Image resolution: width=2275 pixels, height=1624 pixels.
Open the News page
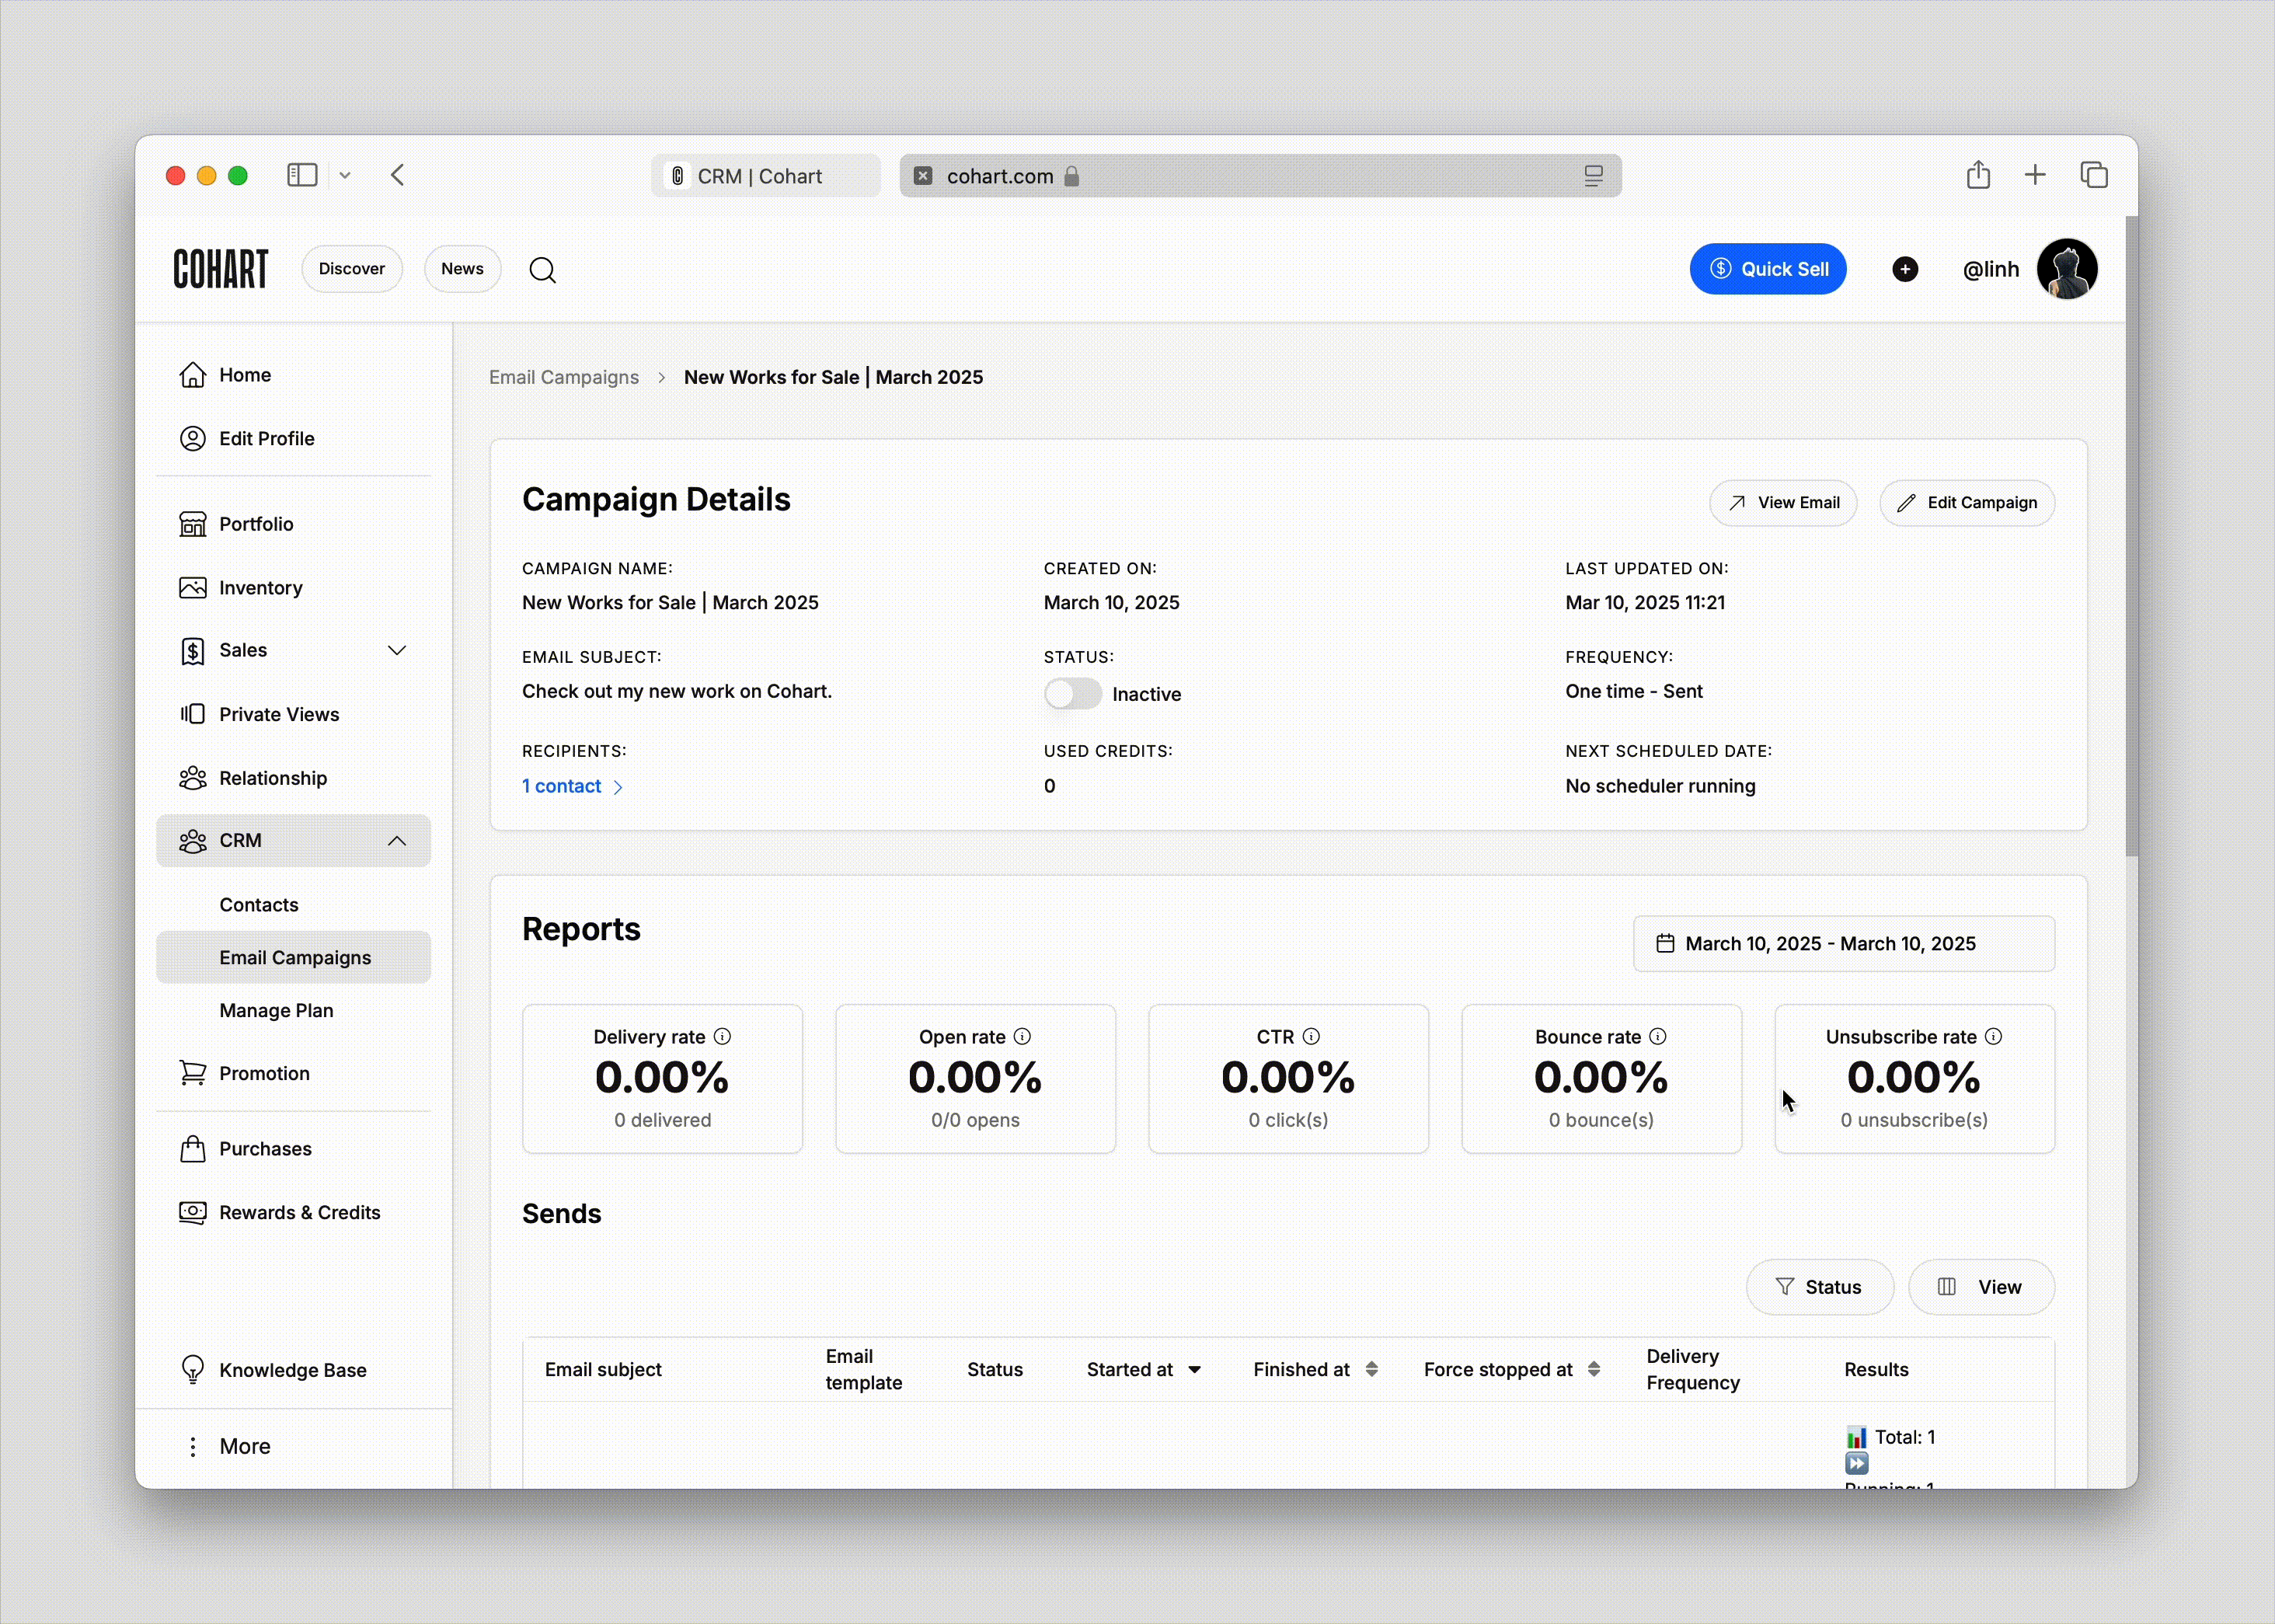pos(462,269)
